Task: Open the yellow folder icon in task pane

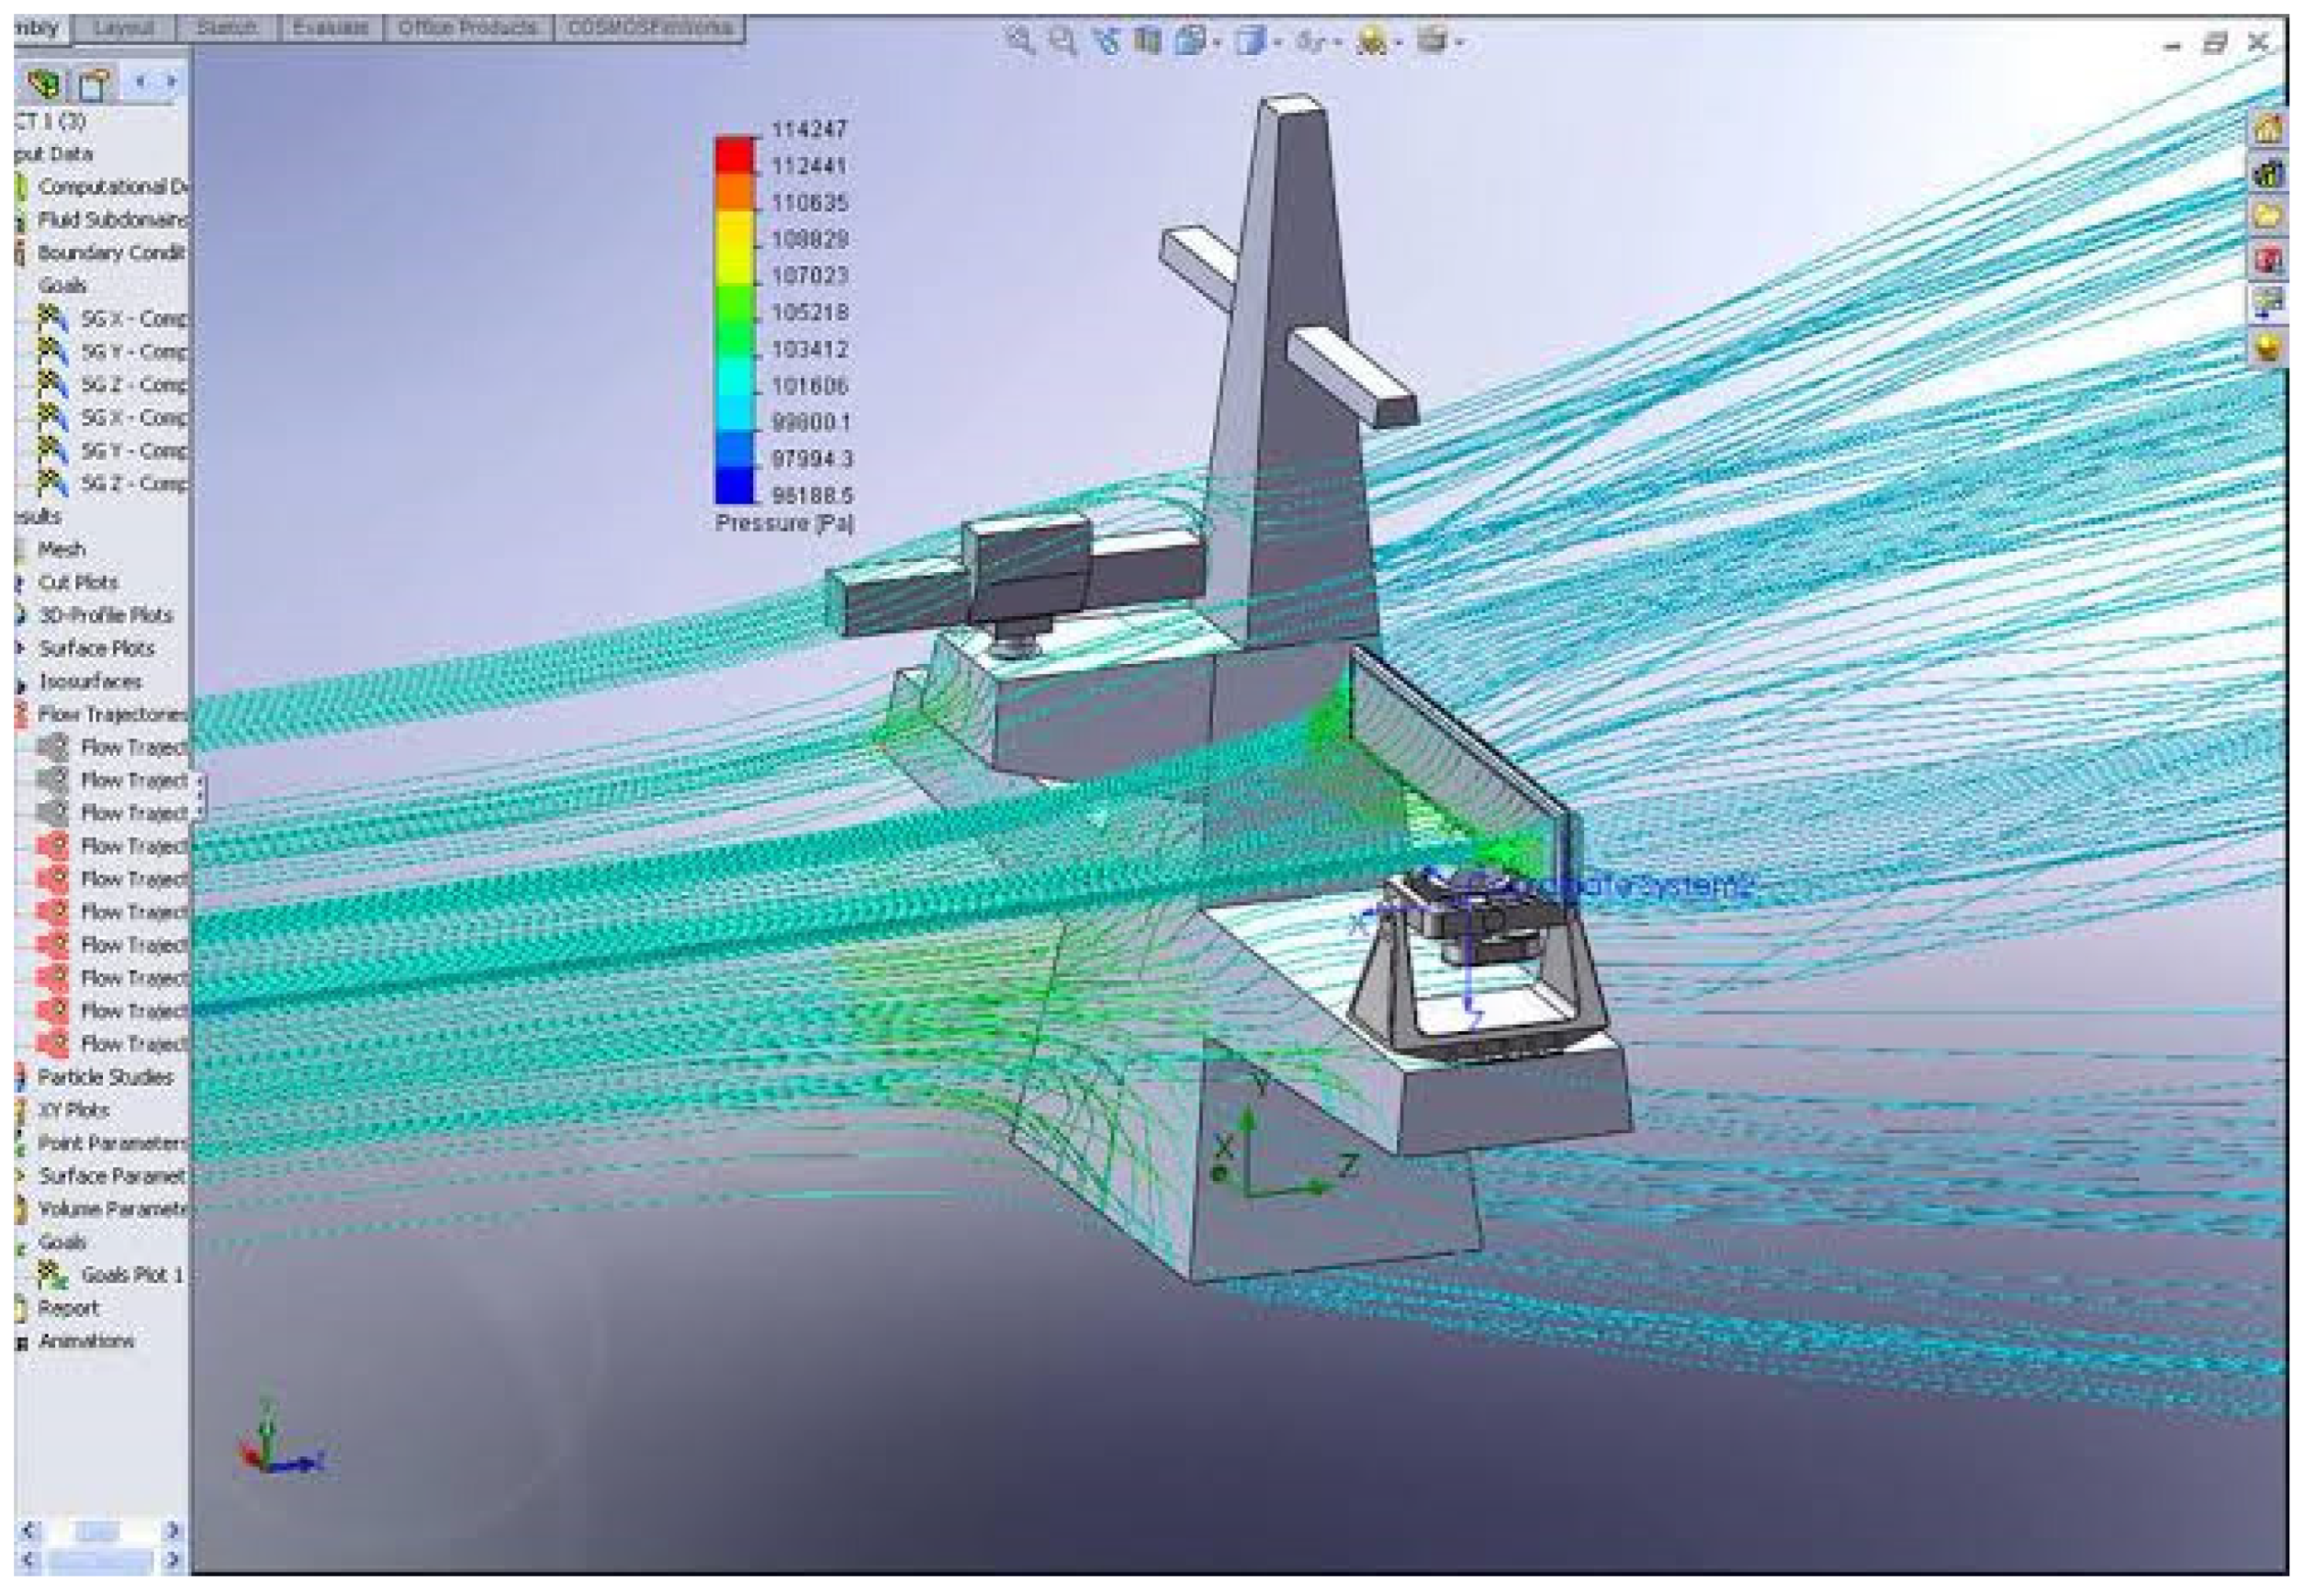Action: click(x=2268, y=216)
